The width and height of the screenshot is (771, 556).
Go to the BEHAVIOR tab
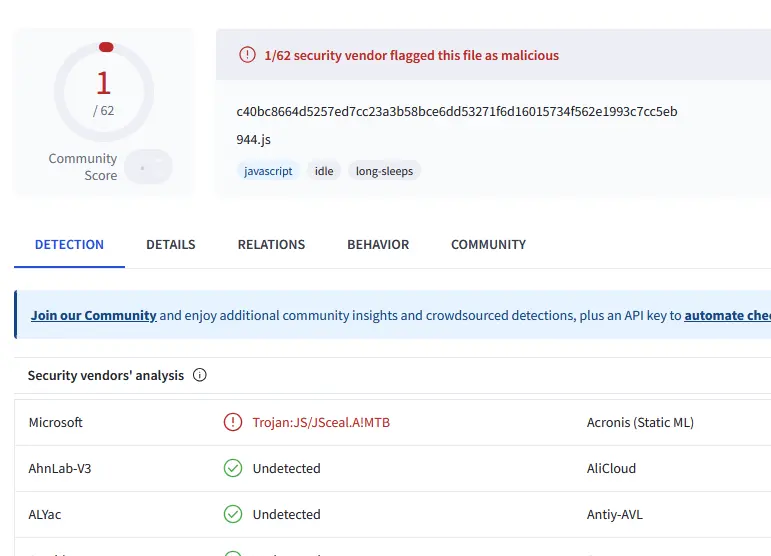tap(378, 244)
